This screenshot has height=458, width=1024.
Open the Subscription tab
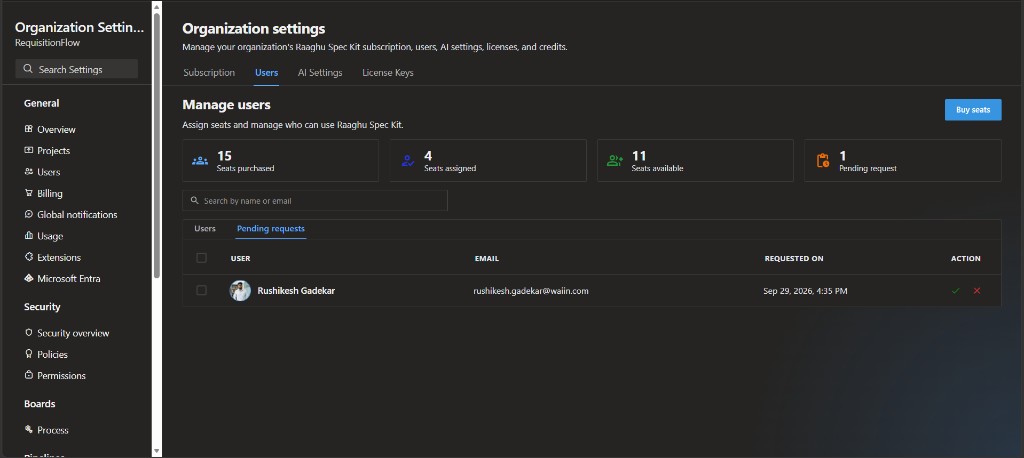coord(209,73)
